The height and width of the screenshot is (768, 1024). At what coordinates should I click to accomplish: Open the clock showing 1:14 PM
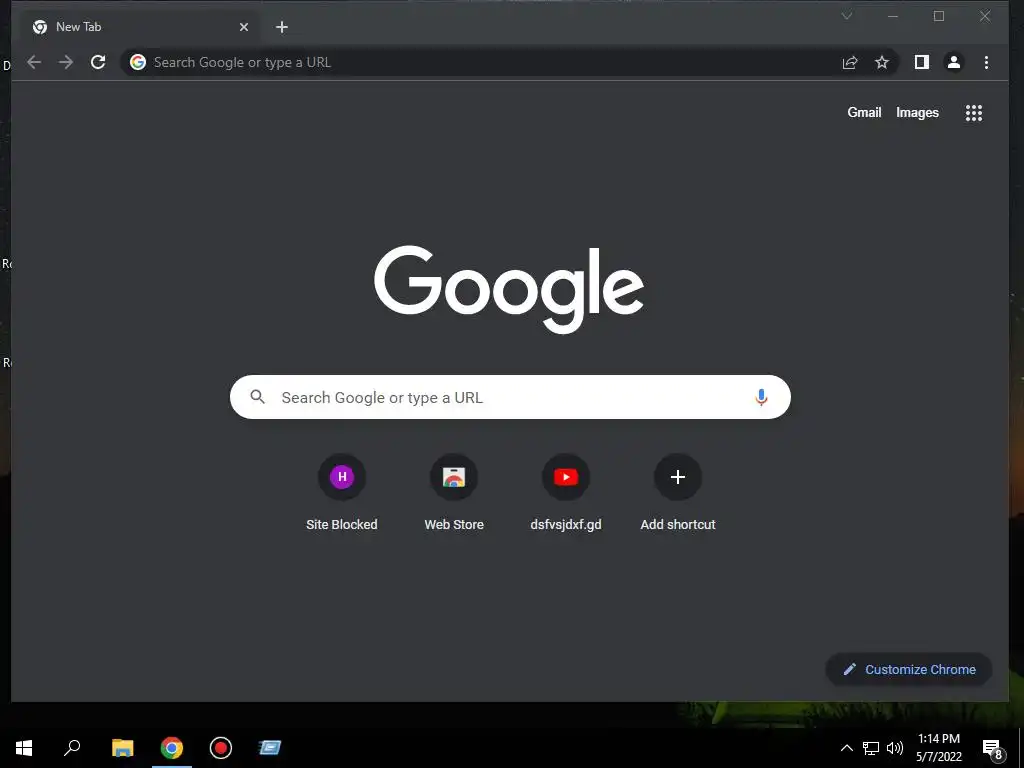939,748
